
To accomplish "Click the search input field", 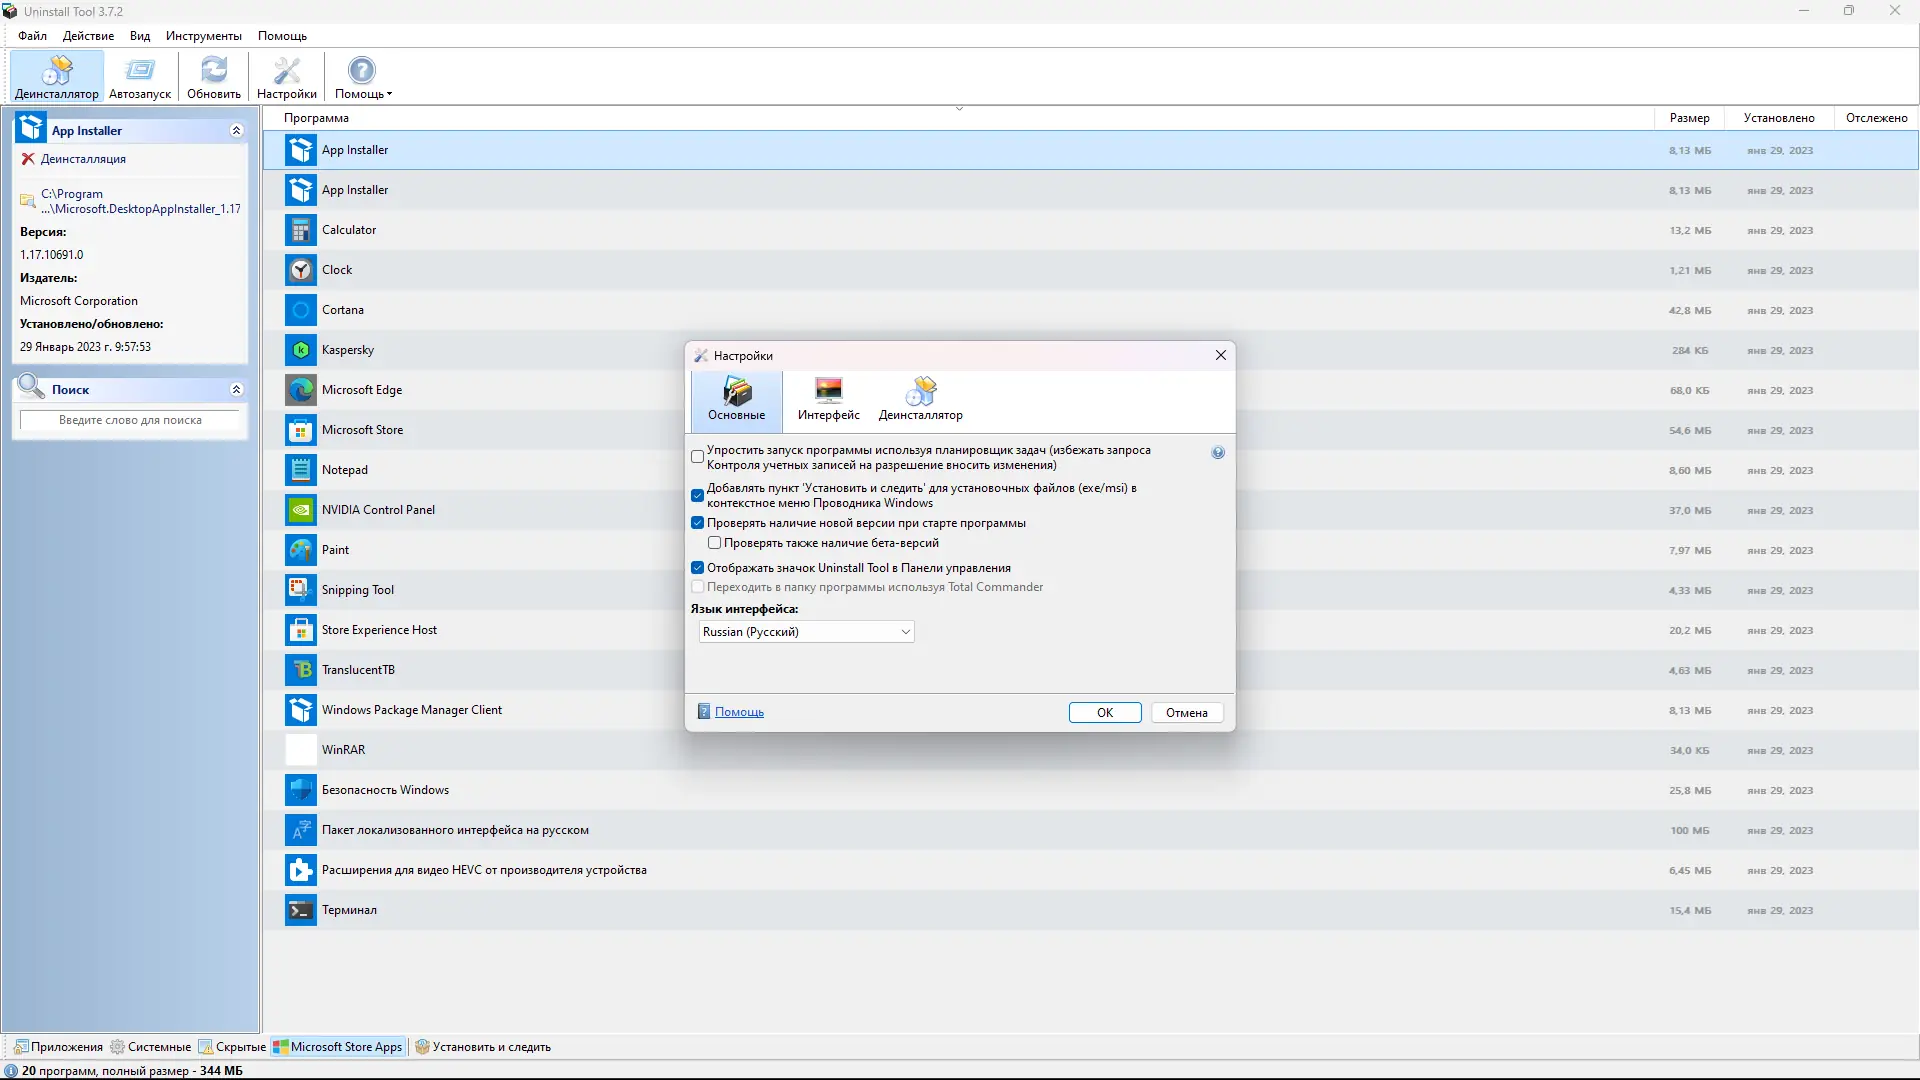I will [x=130, y=420].
